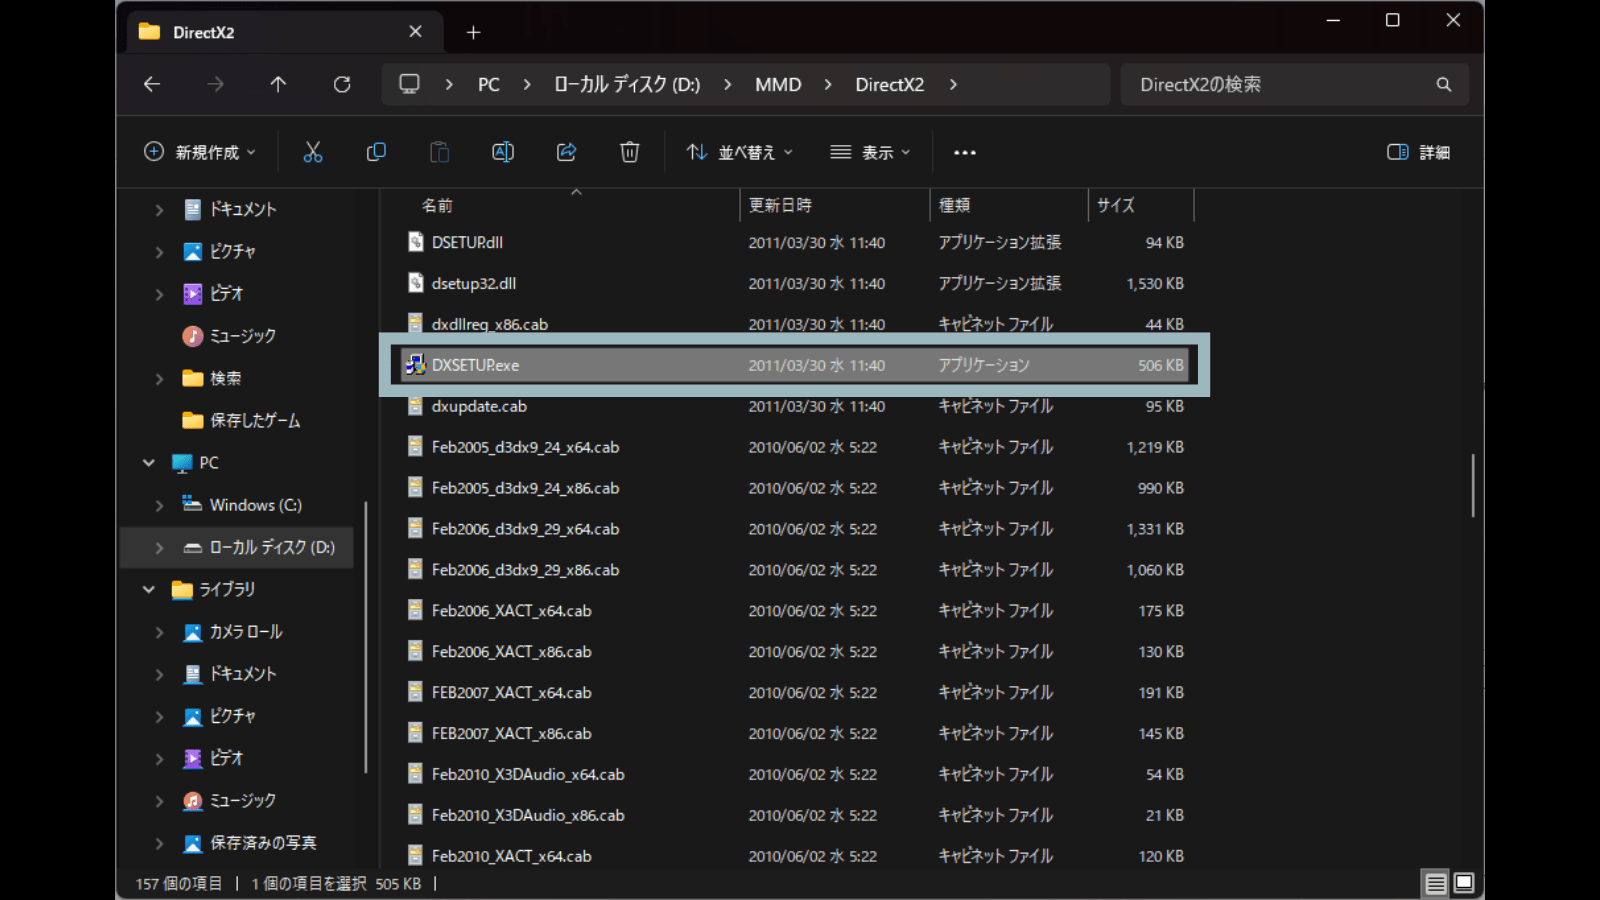Screen dimensions: 1600x900
Task: Open a new tab with plus button
Action: tap(473, 33)
